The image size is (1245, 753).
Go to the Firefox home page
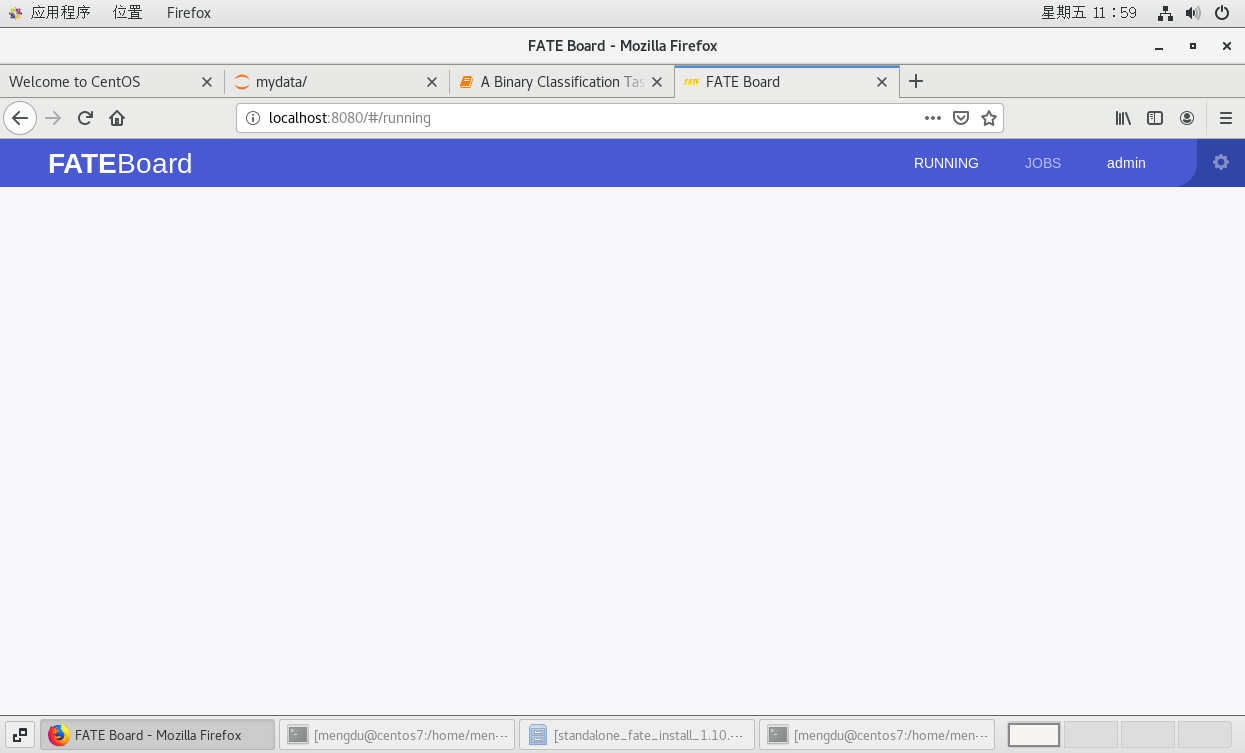pyautogui.click(x=117, y=118)
